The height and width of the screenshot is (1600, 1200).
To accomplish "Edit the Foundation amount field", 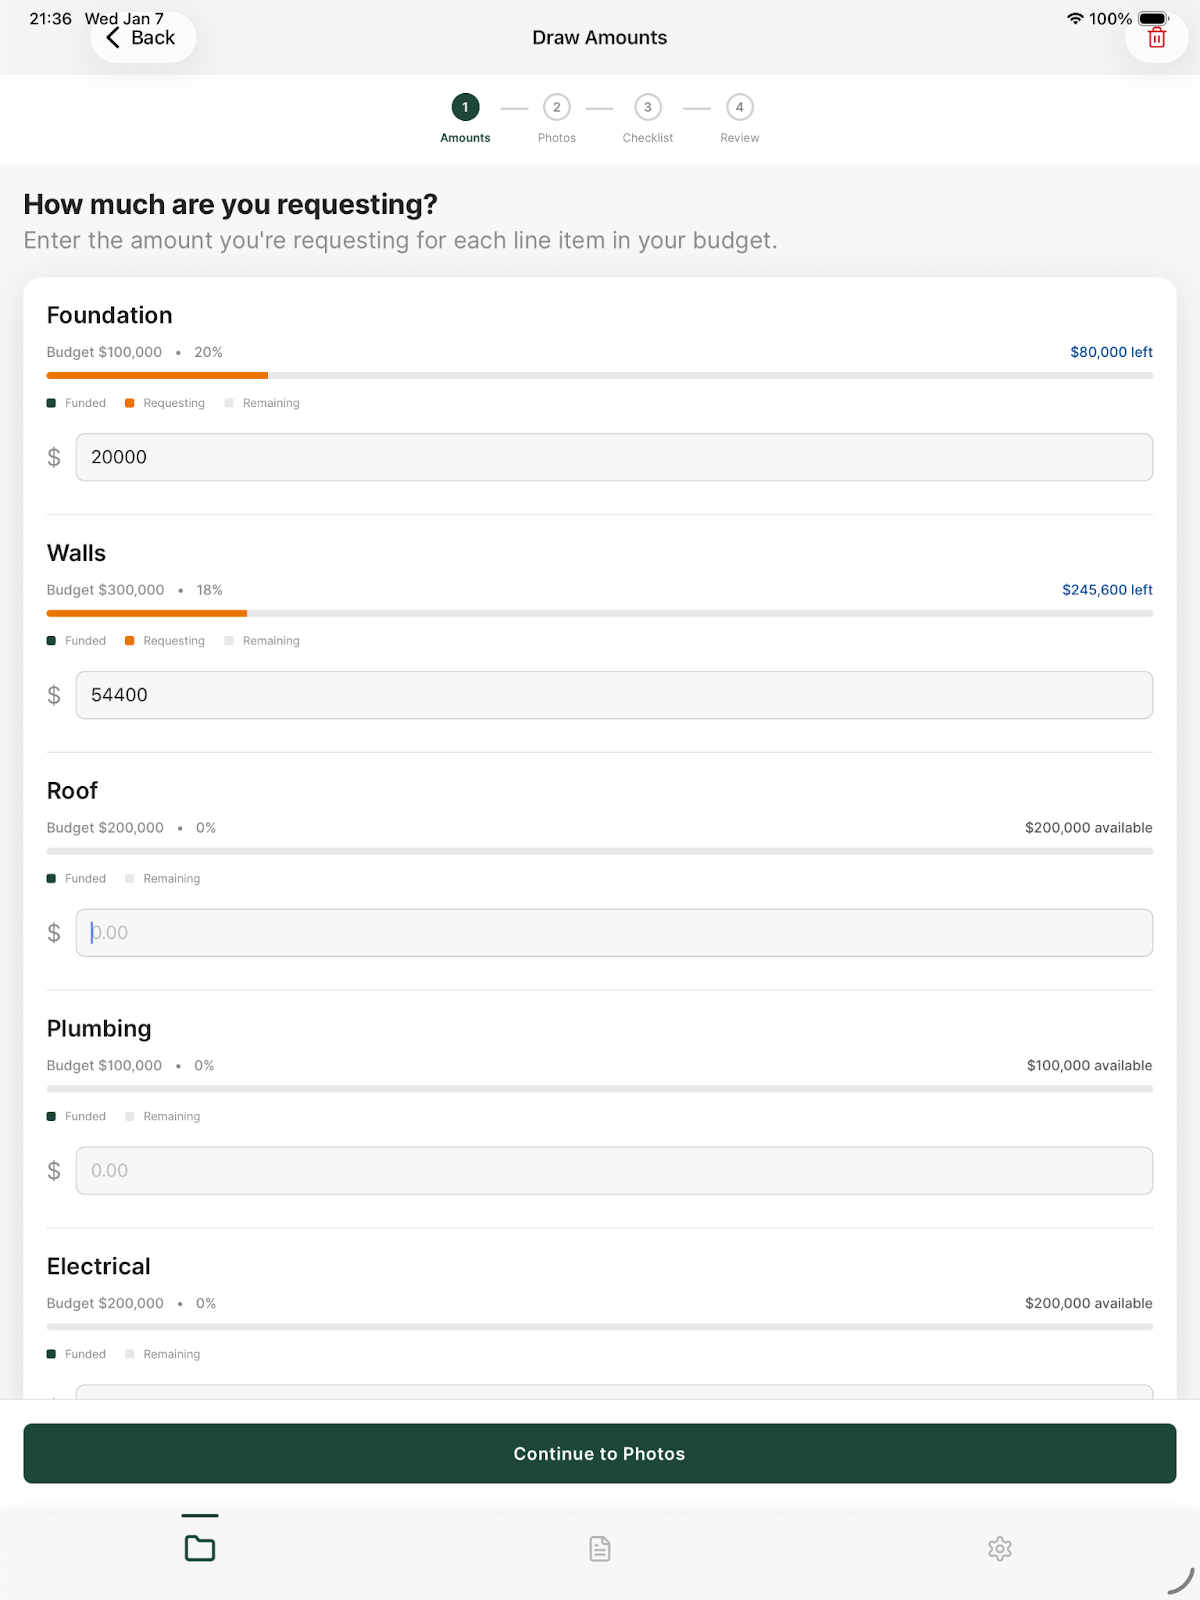I will click(x=614, y=457).
